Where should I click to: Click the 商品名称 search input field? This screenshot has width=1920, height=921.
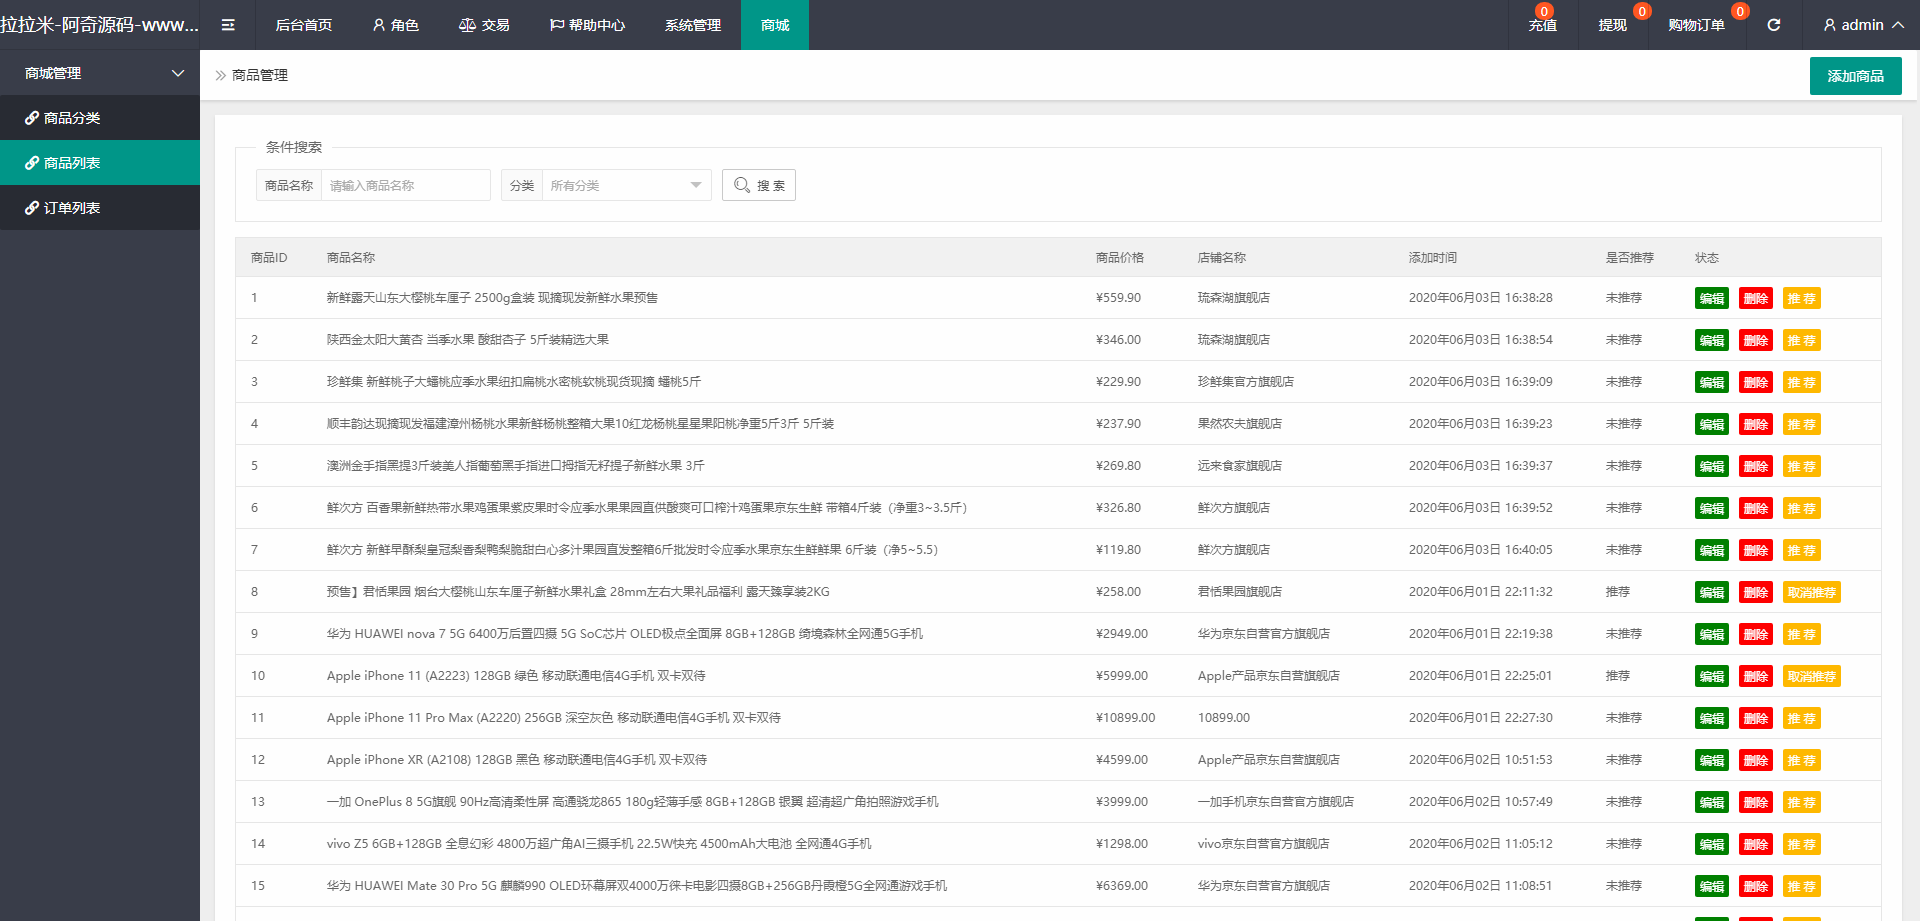pyautogui.click(x=405, y=185)
